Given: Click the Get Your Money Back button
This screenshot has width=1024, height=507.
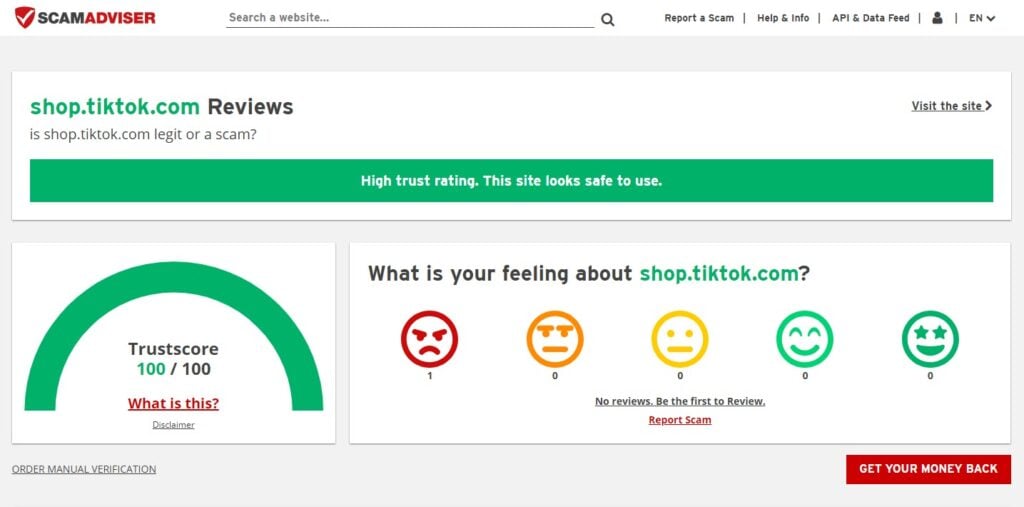Looking at the screenshot, I should [928, 469].
